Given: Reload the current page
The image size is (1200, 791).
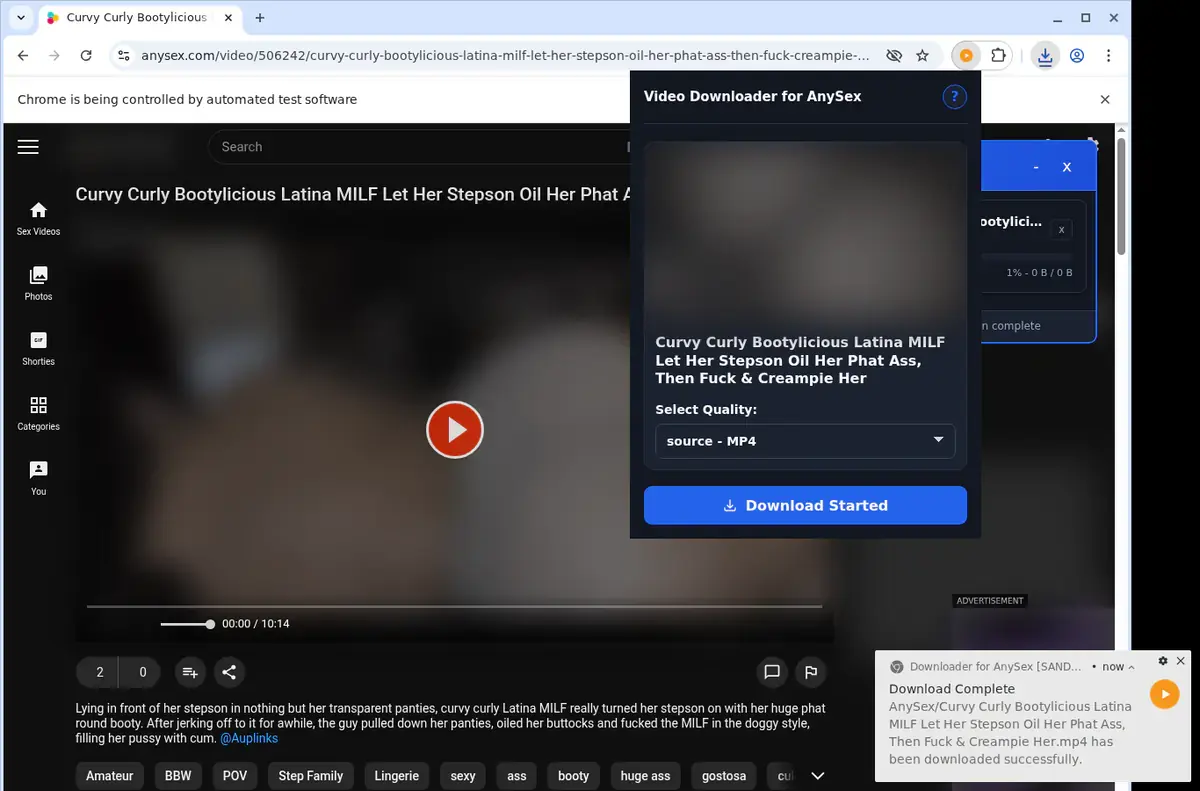Looking at the screenshot, I should click(86, 56).
